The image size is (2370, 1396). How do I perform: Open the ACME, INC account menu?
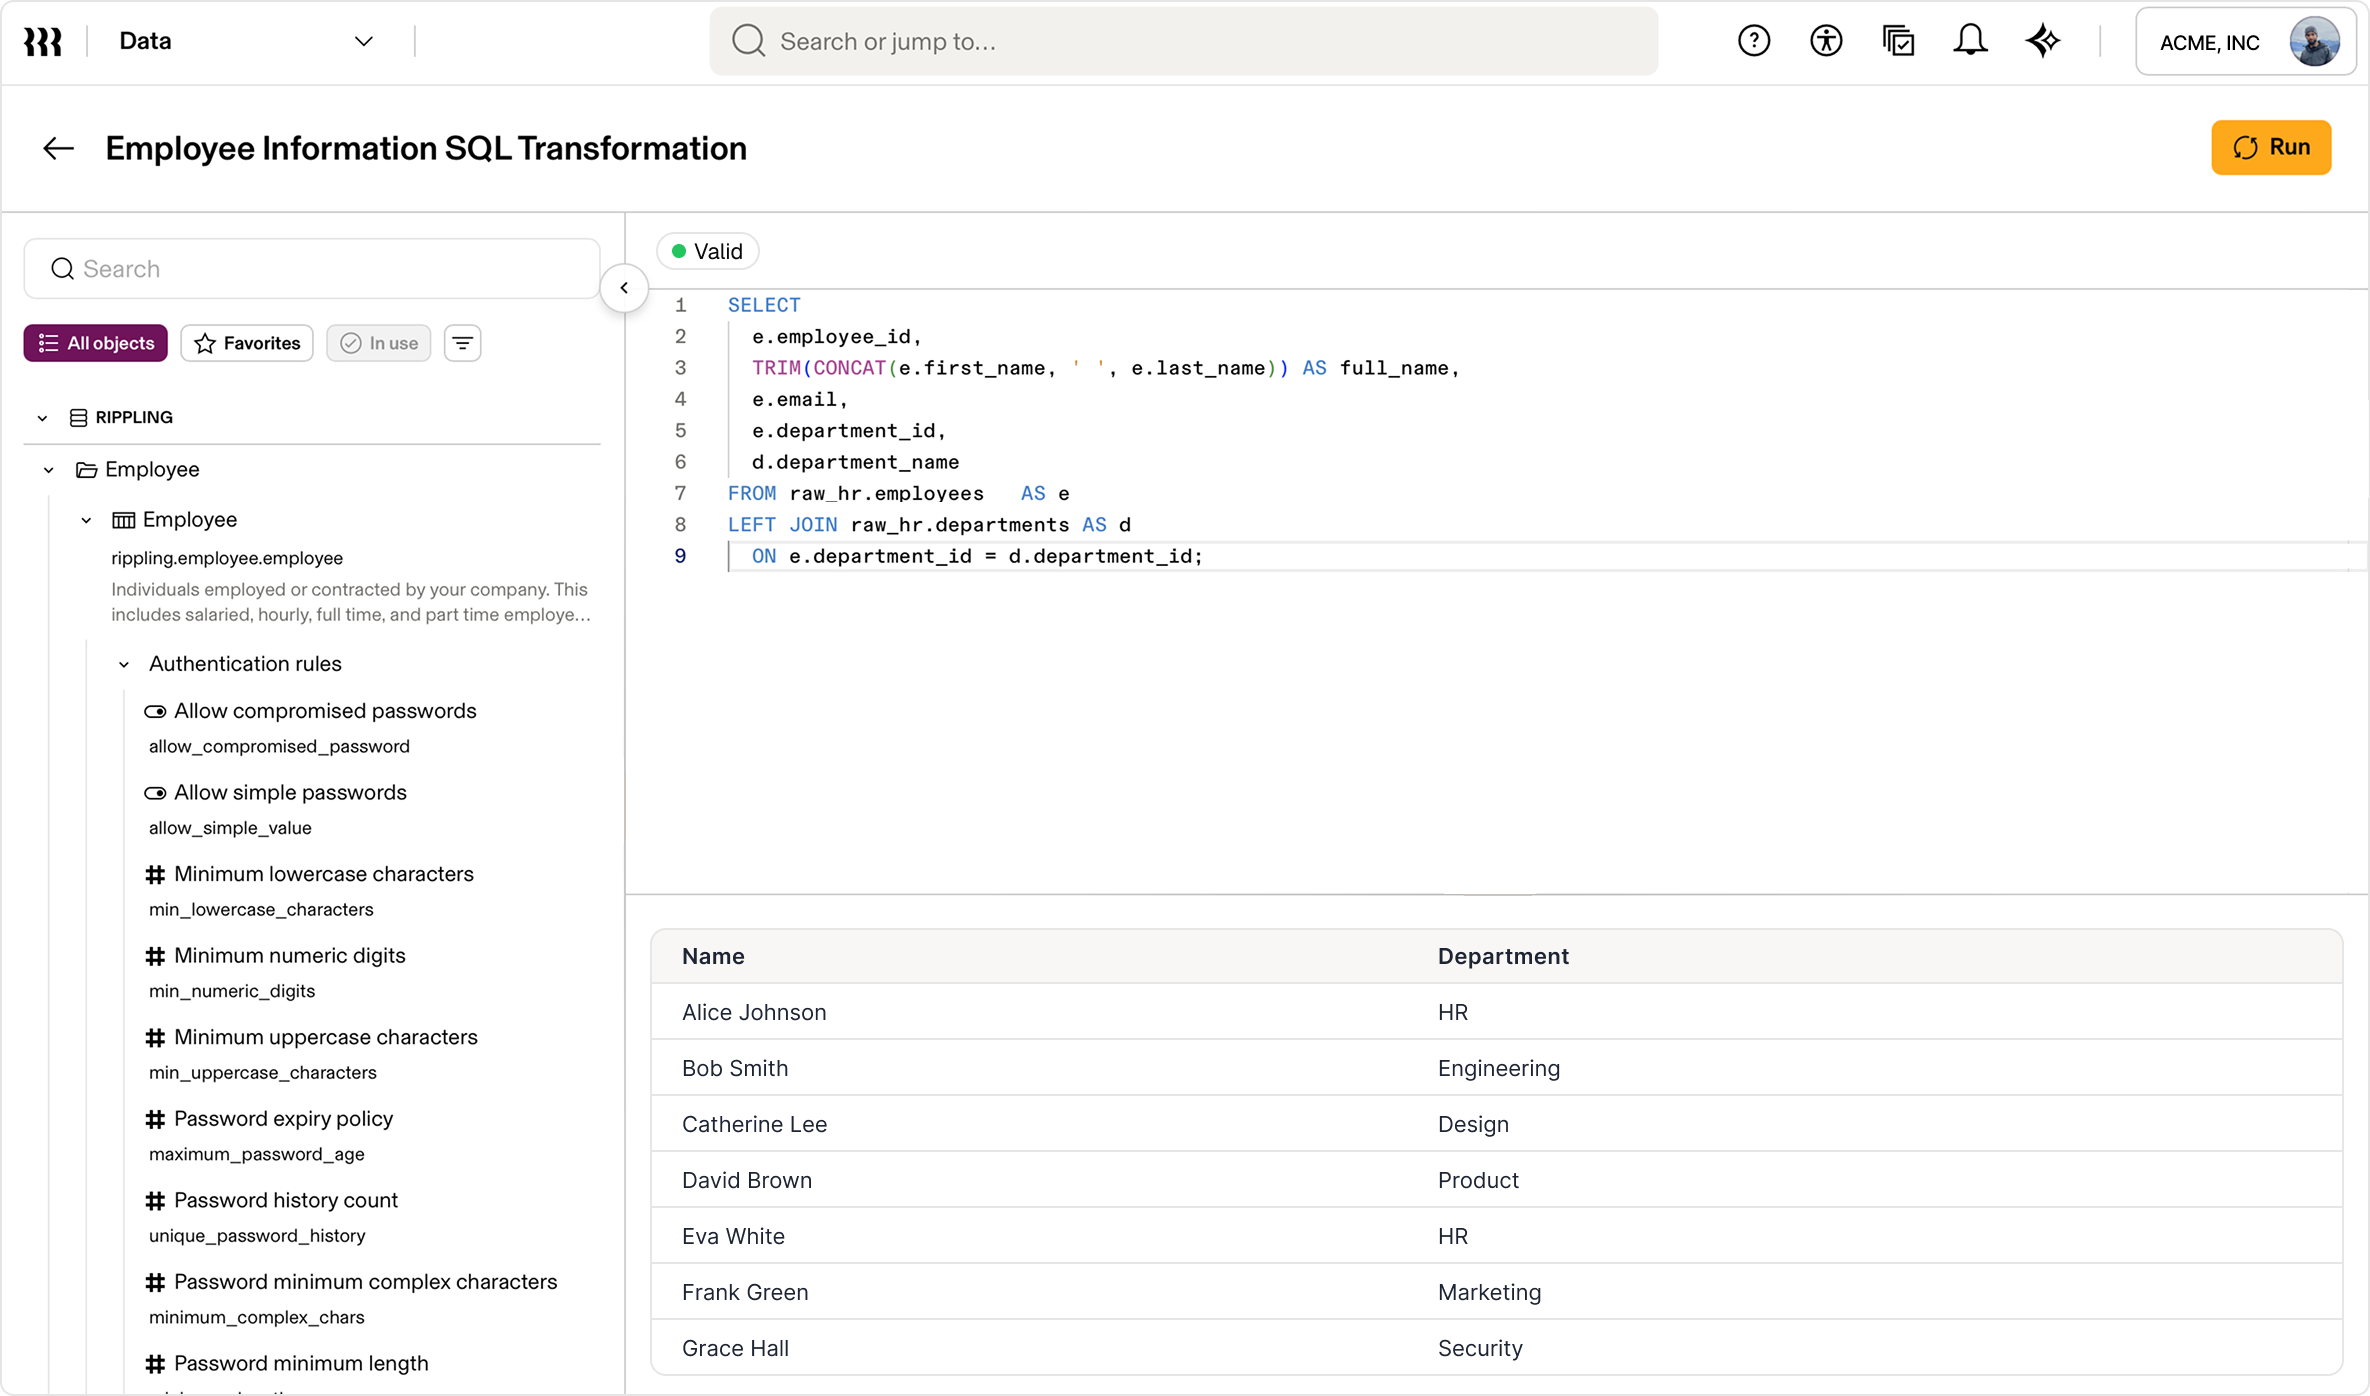coord(2244,42)
